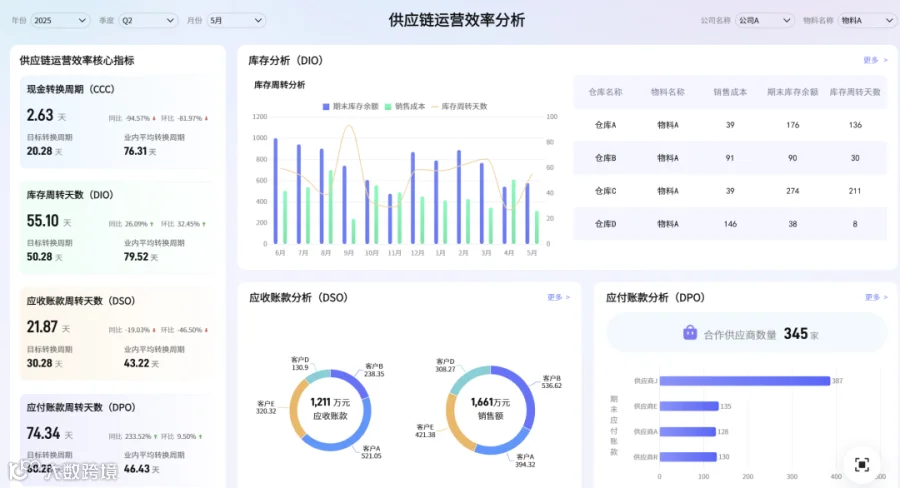Screen dimensions: 900x488
Task: Click 客户A 394.32 label in 销售额 donut
Action: pos(525,460)
